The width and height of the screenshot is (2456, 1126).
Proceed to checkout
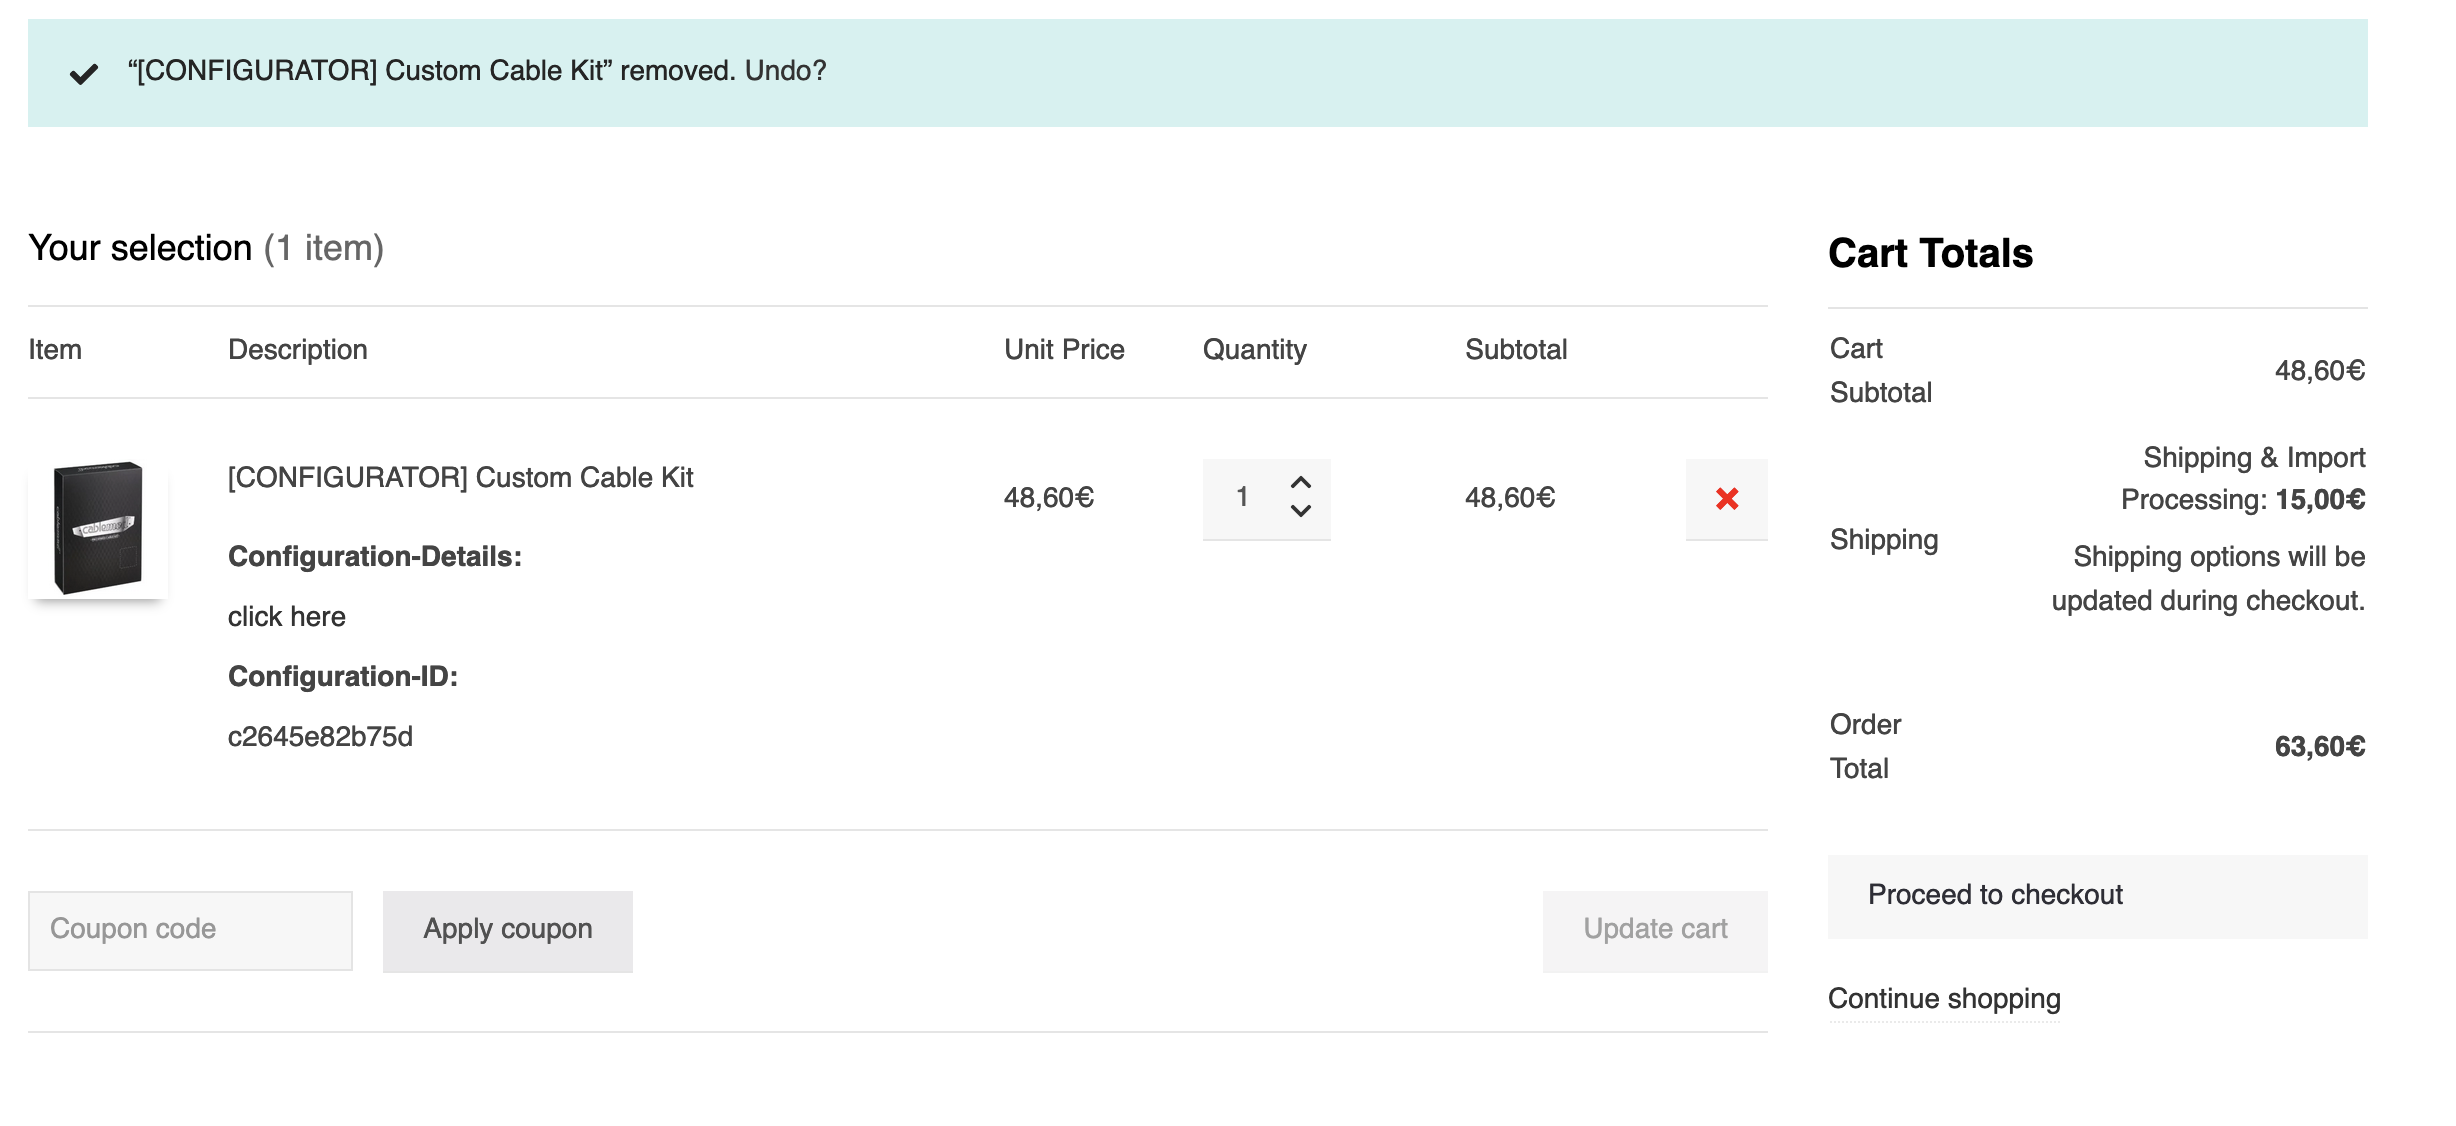pyautogui.click(x=2096, y=896)
